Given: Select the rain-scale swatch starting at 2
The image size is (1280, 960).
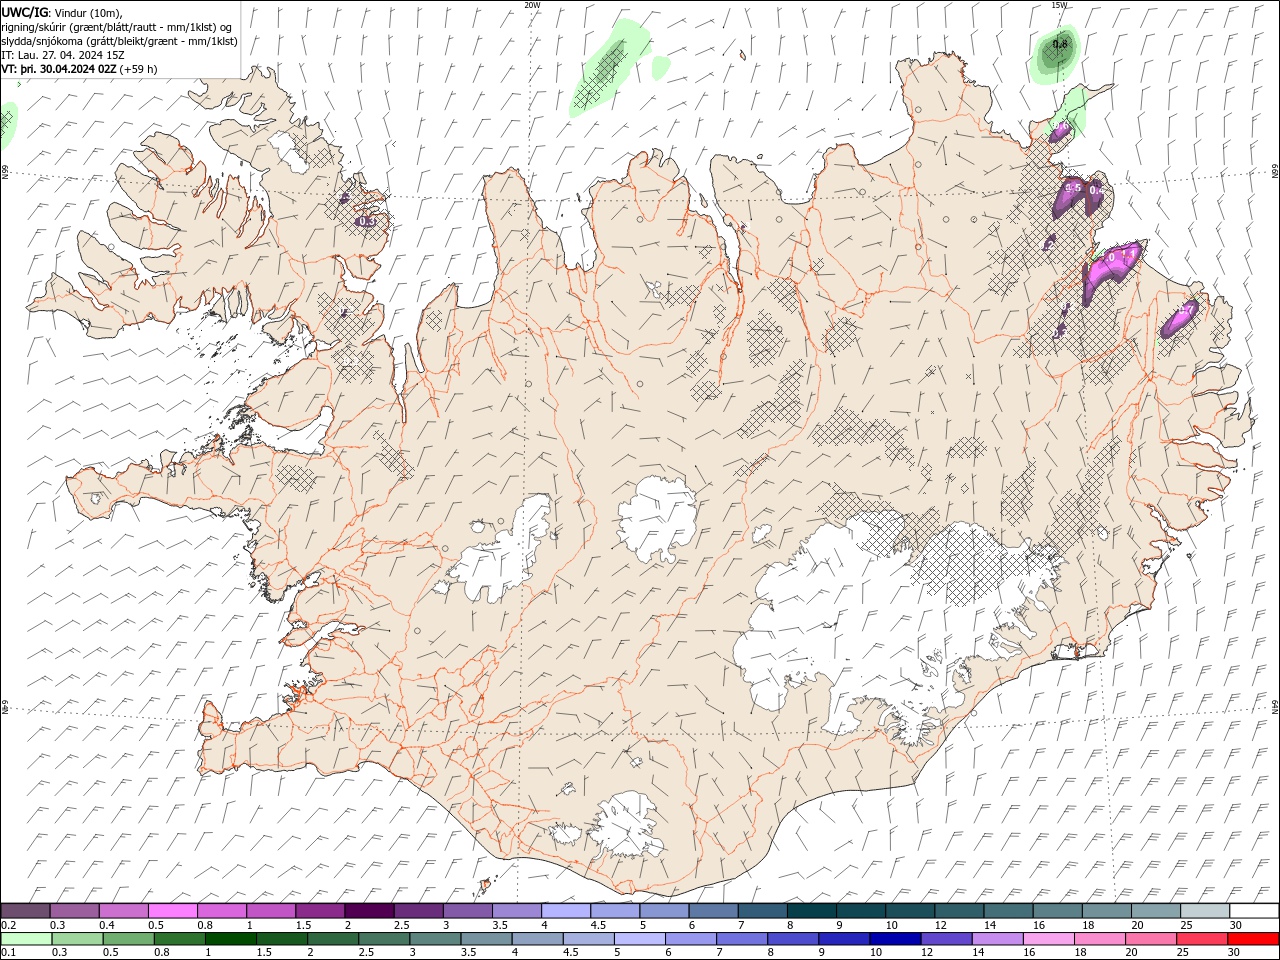Looking at the screenshot, I should click(333, 939).
